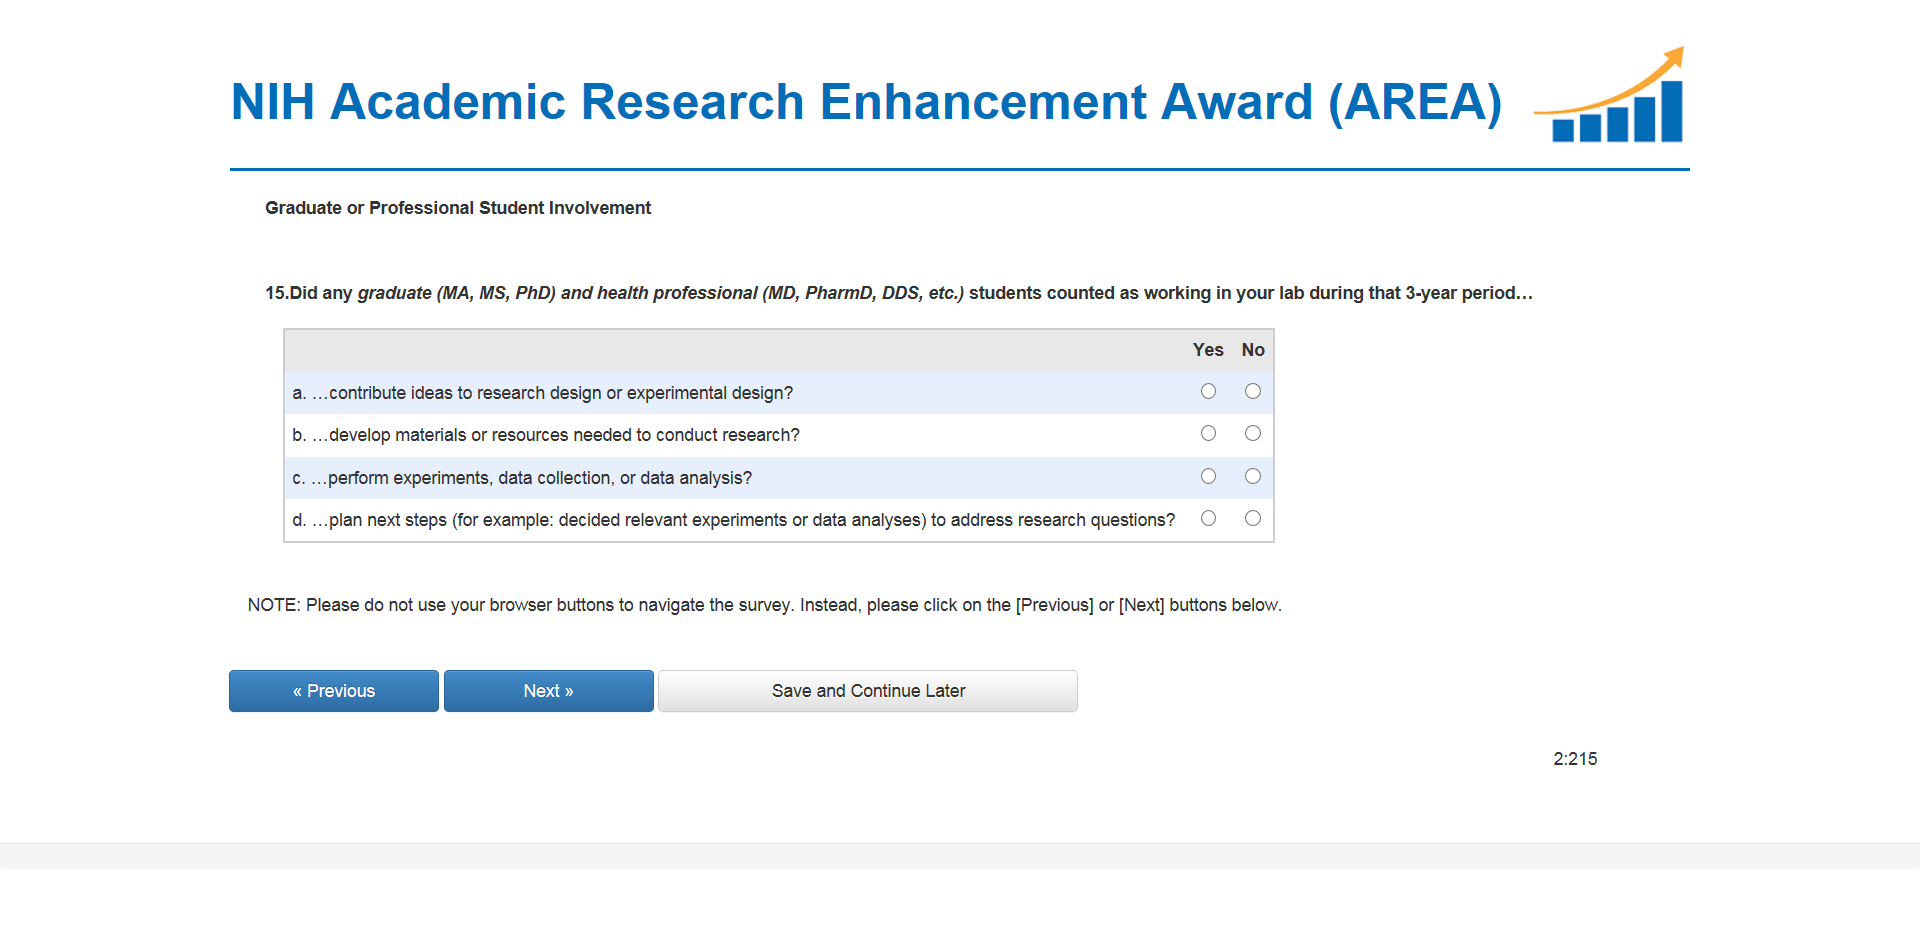Click question 15 text about graduate students

(x=898, y=293)
